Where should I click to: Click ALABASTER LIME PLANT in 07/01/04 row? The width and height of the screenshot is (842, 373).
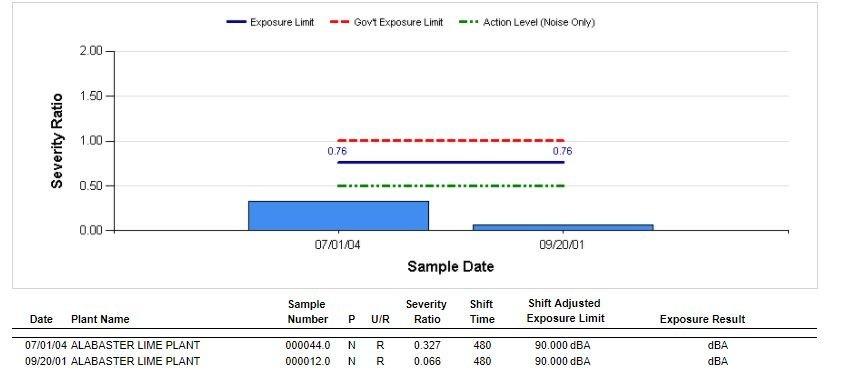click(135, 345)
